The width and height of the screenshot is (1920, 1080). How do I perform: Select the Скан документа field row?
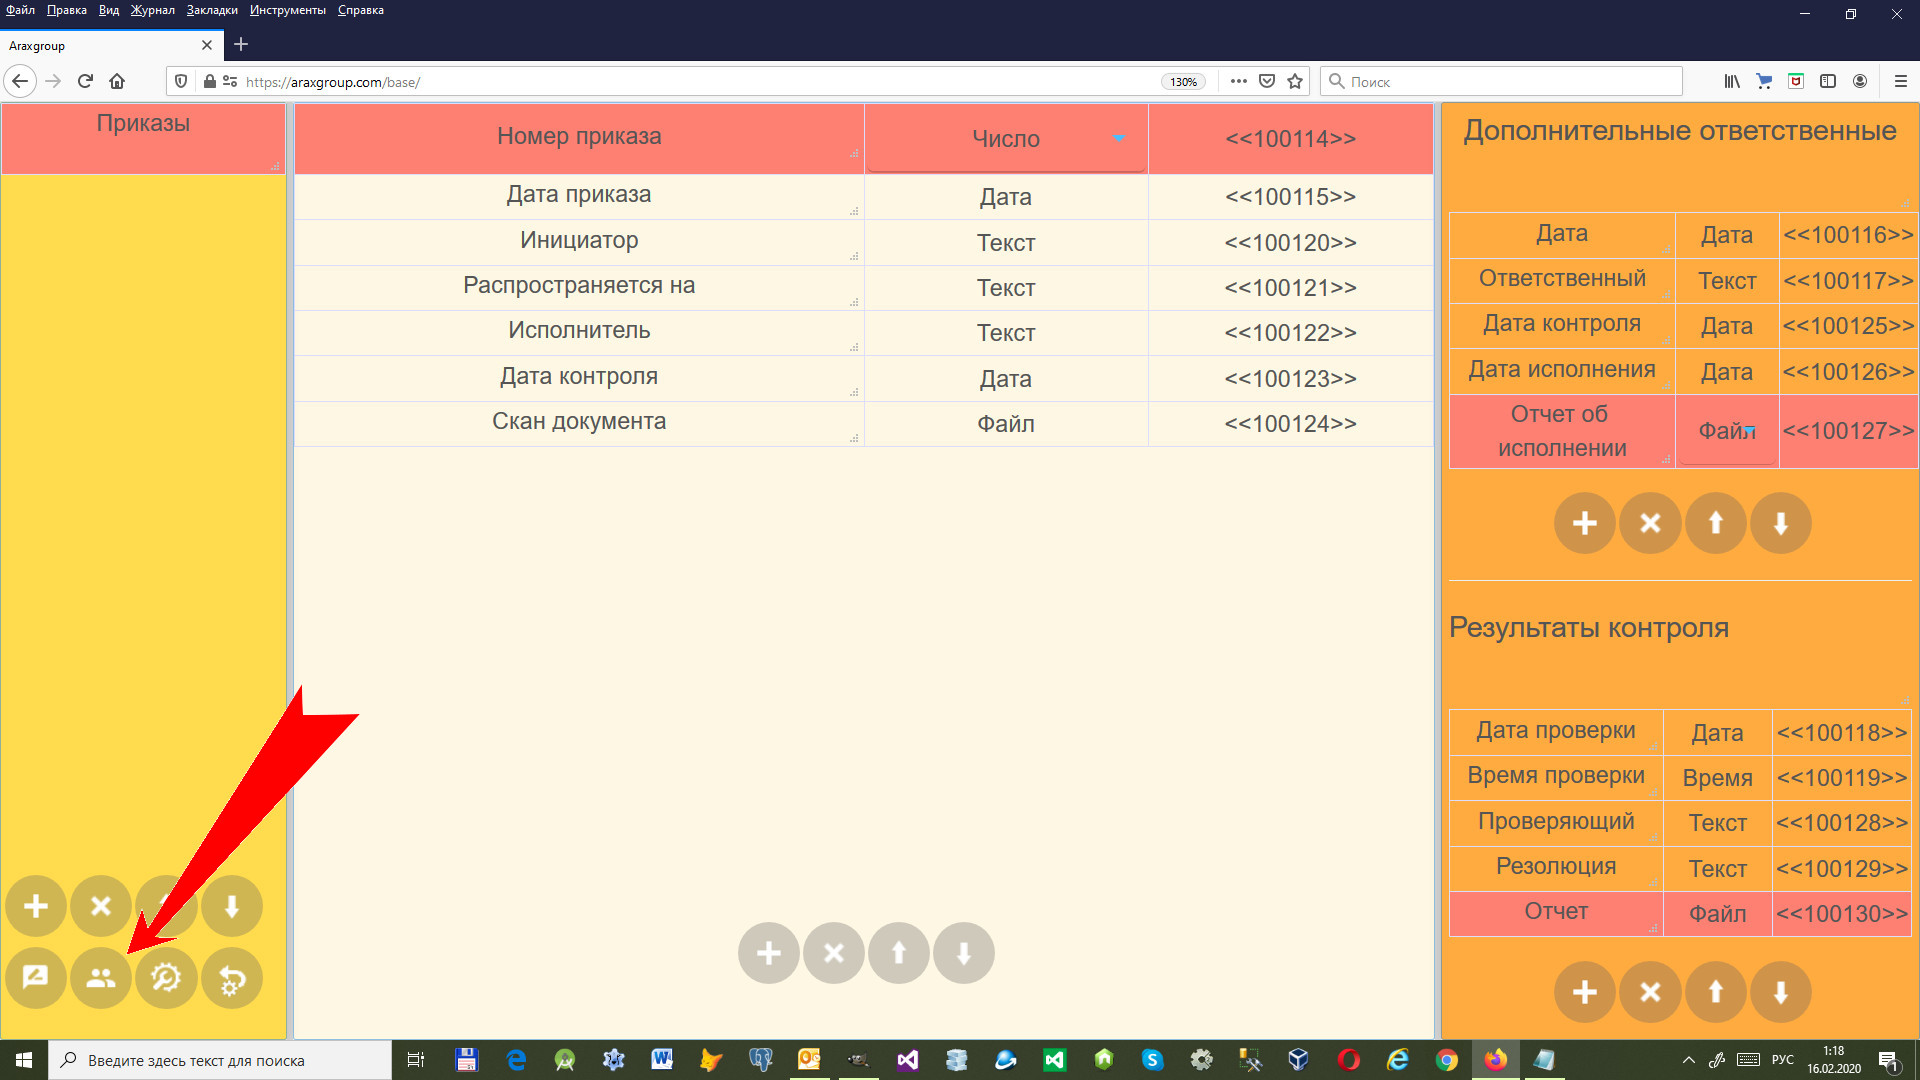point(579,422)
